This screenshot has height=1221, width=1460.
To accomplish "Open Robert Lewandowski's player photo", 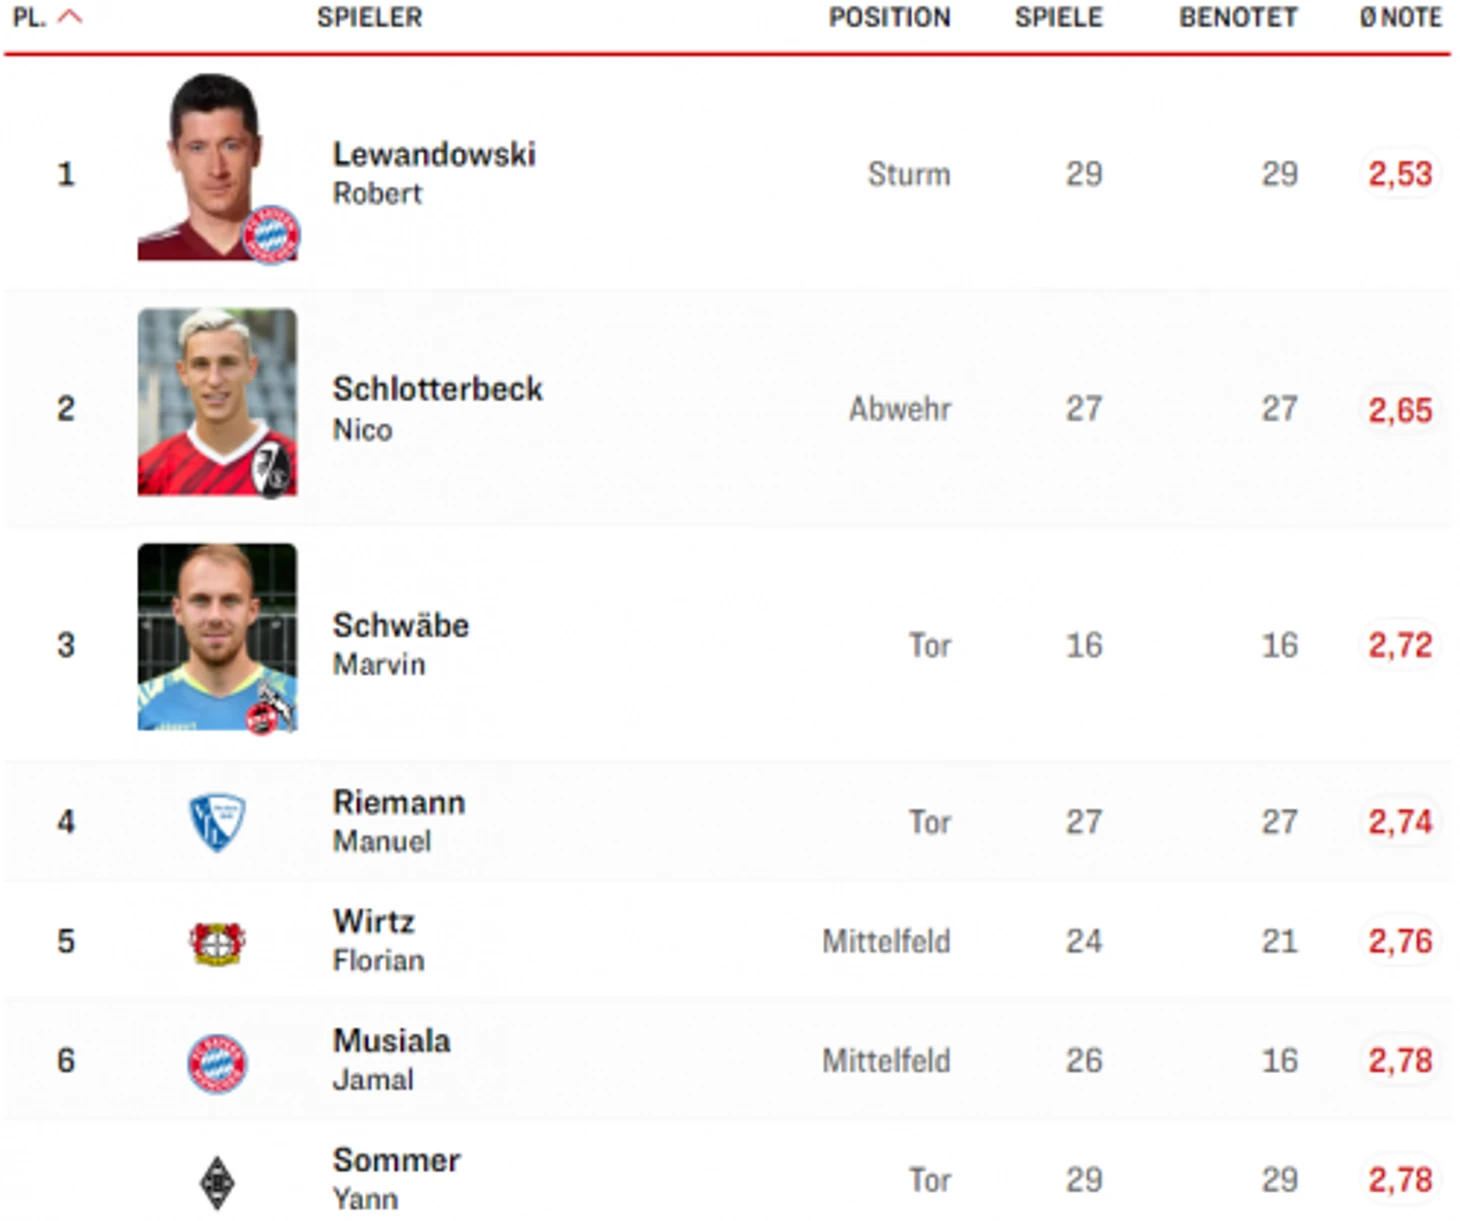I will point(217,167).
